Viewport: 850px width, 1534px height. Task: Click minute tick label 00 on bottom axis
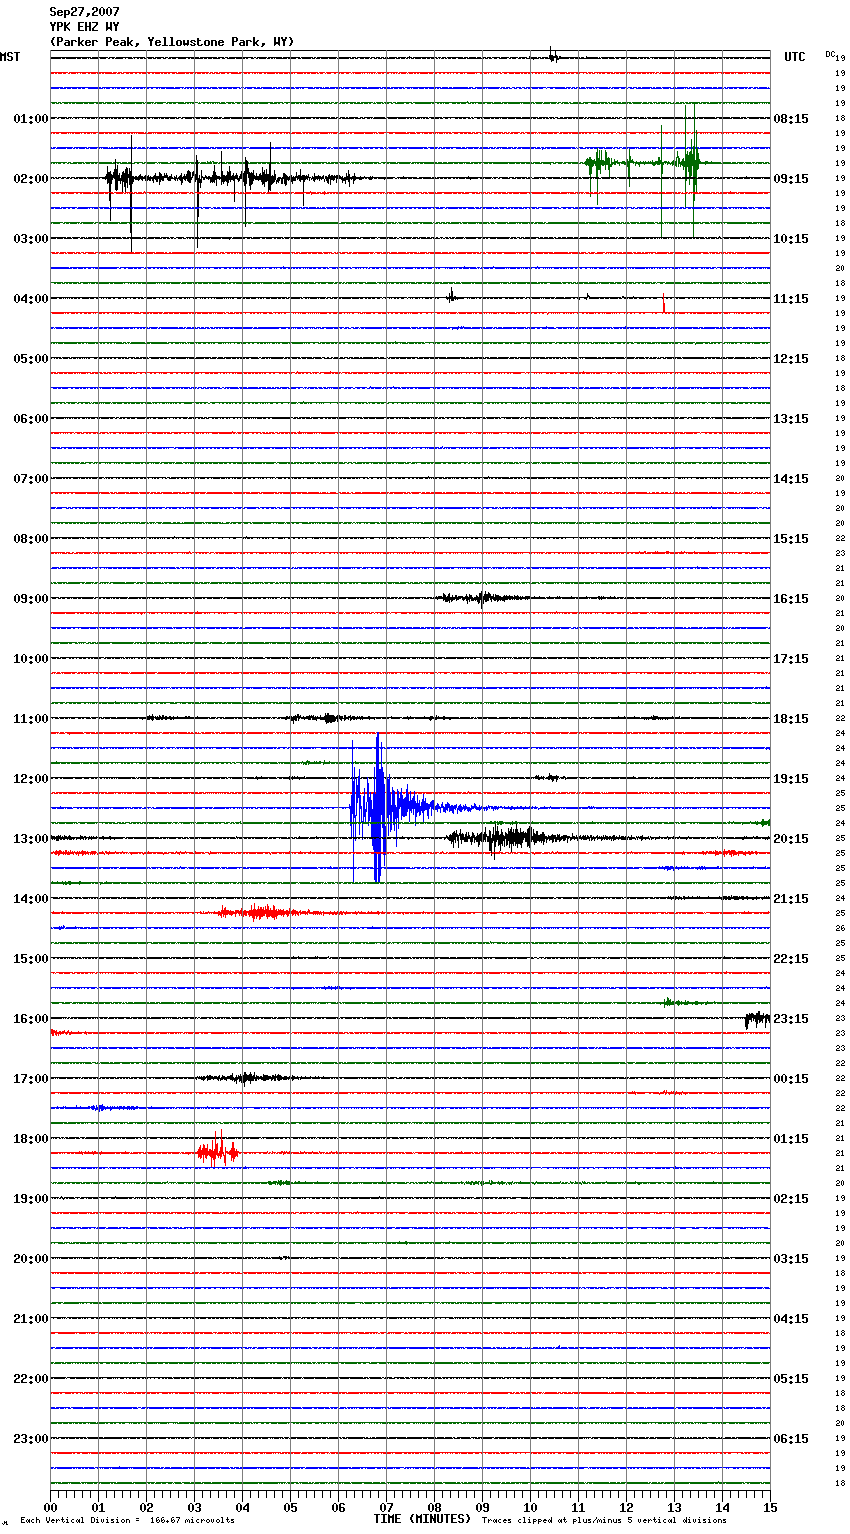click(x=50, y=1507)
